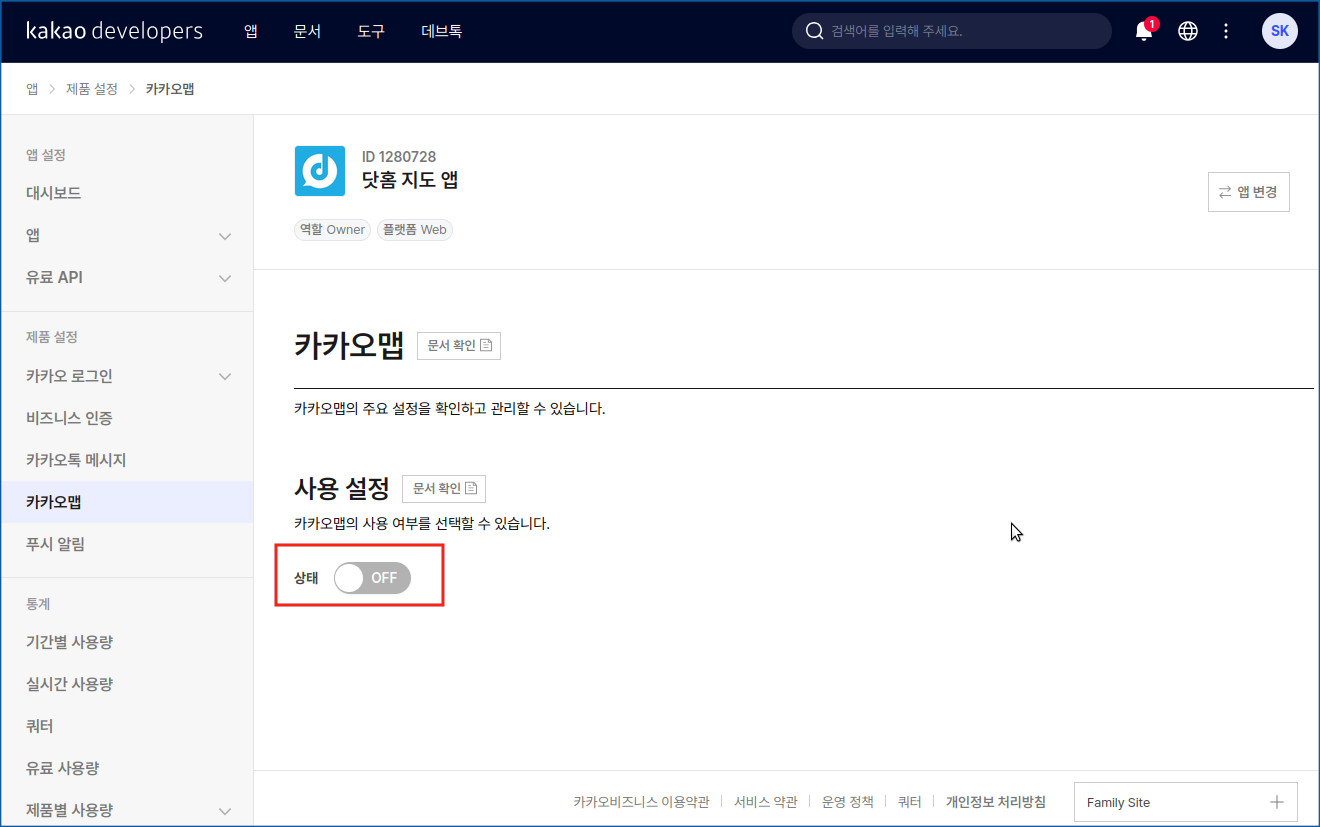The image size is (1320, 827).
Task: Open the 개인정보 처리방침 footer link
Action: [995, 802]
